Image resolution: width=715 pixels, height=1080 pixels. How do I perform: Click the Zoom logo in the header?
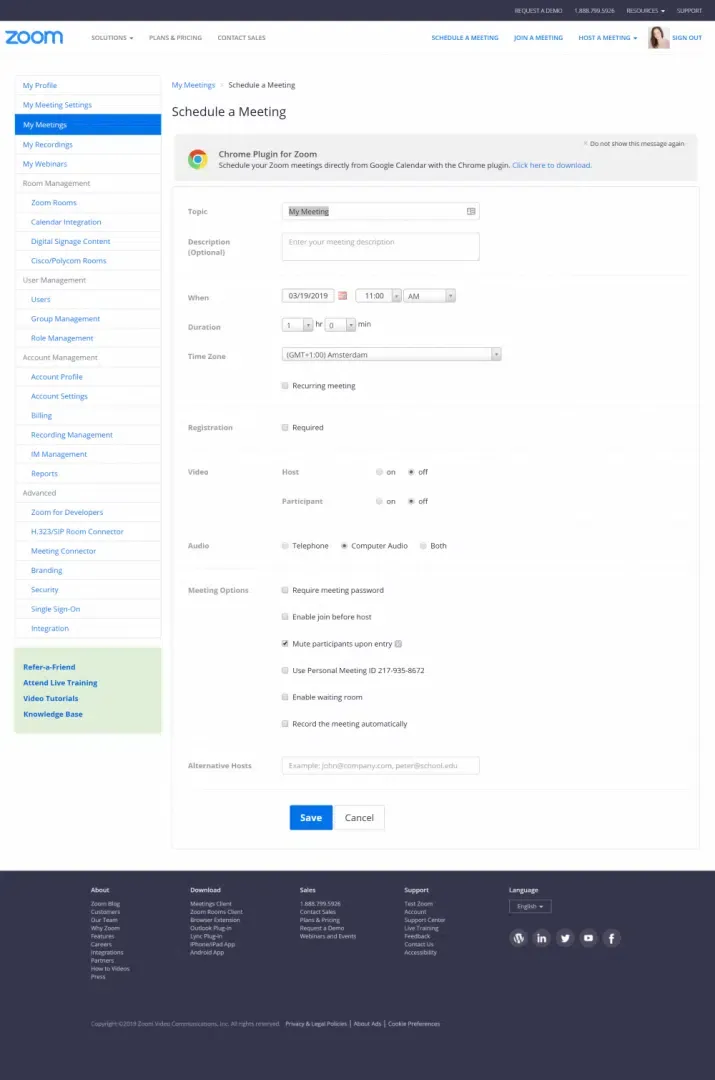tap(34, 37)
